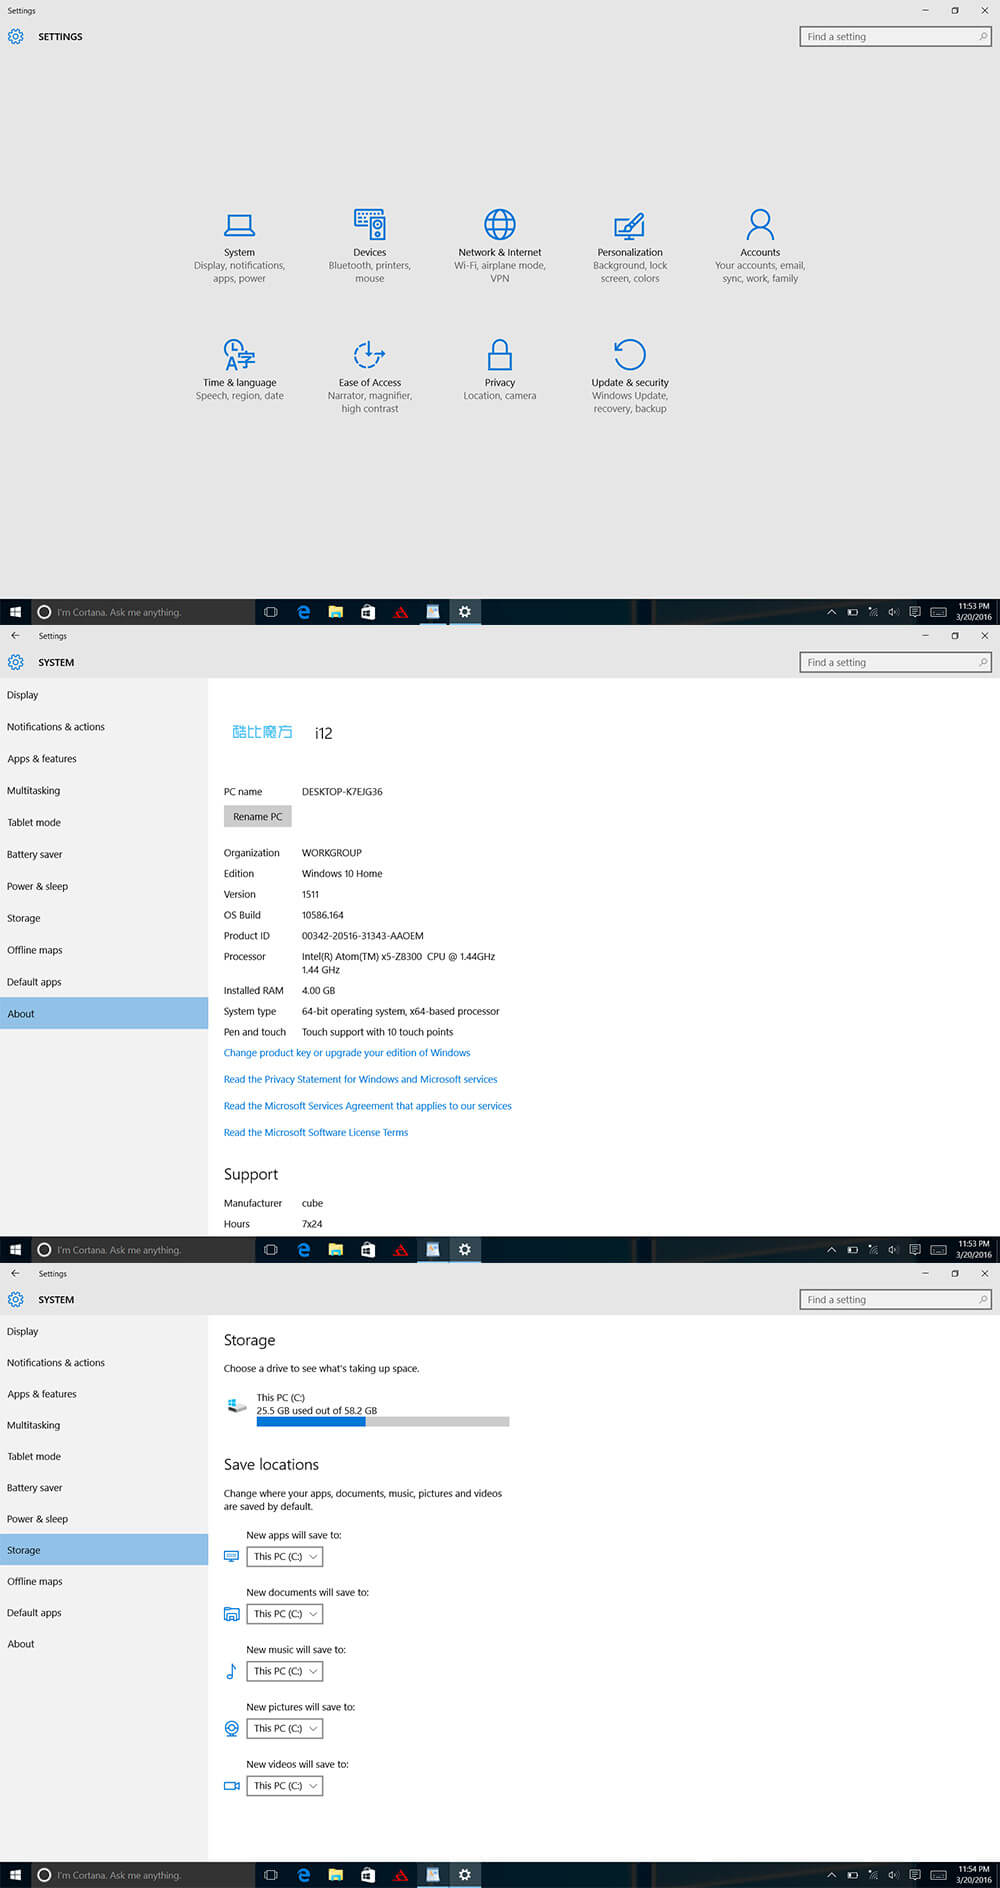Image resolution: width=1000 pixels, height=1888 pixels.
Task: Select Apps & features in the Storage page sidebar
Action: [104, 1394]
